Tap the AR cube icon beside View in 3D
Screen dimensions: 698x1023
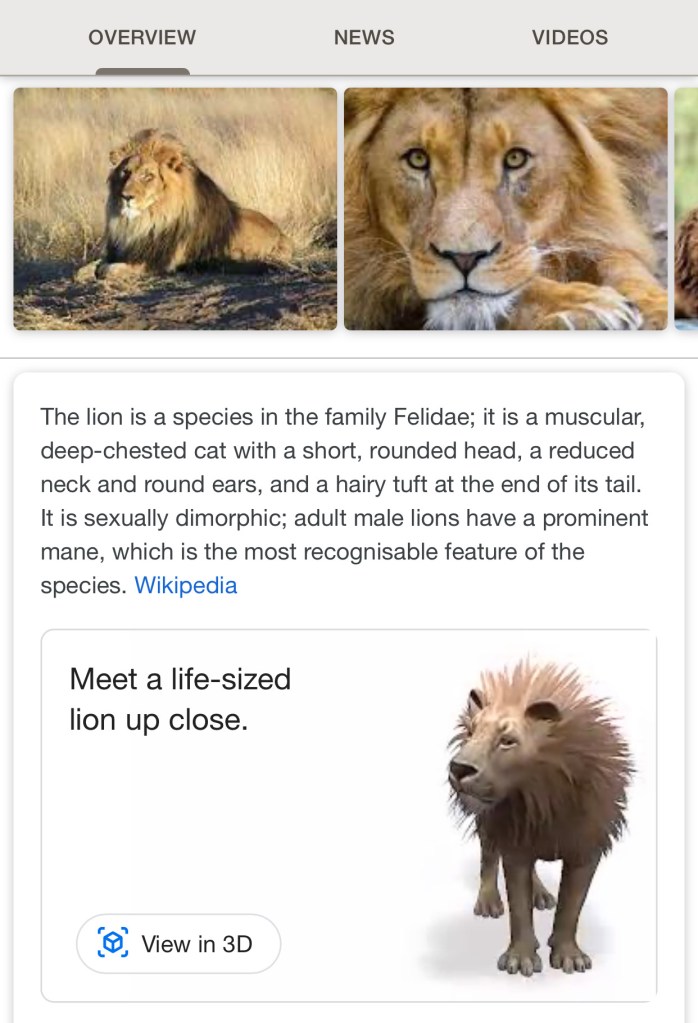[113, 943]
